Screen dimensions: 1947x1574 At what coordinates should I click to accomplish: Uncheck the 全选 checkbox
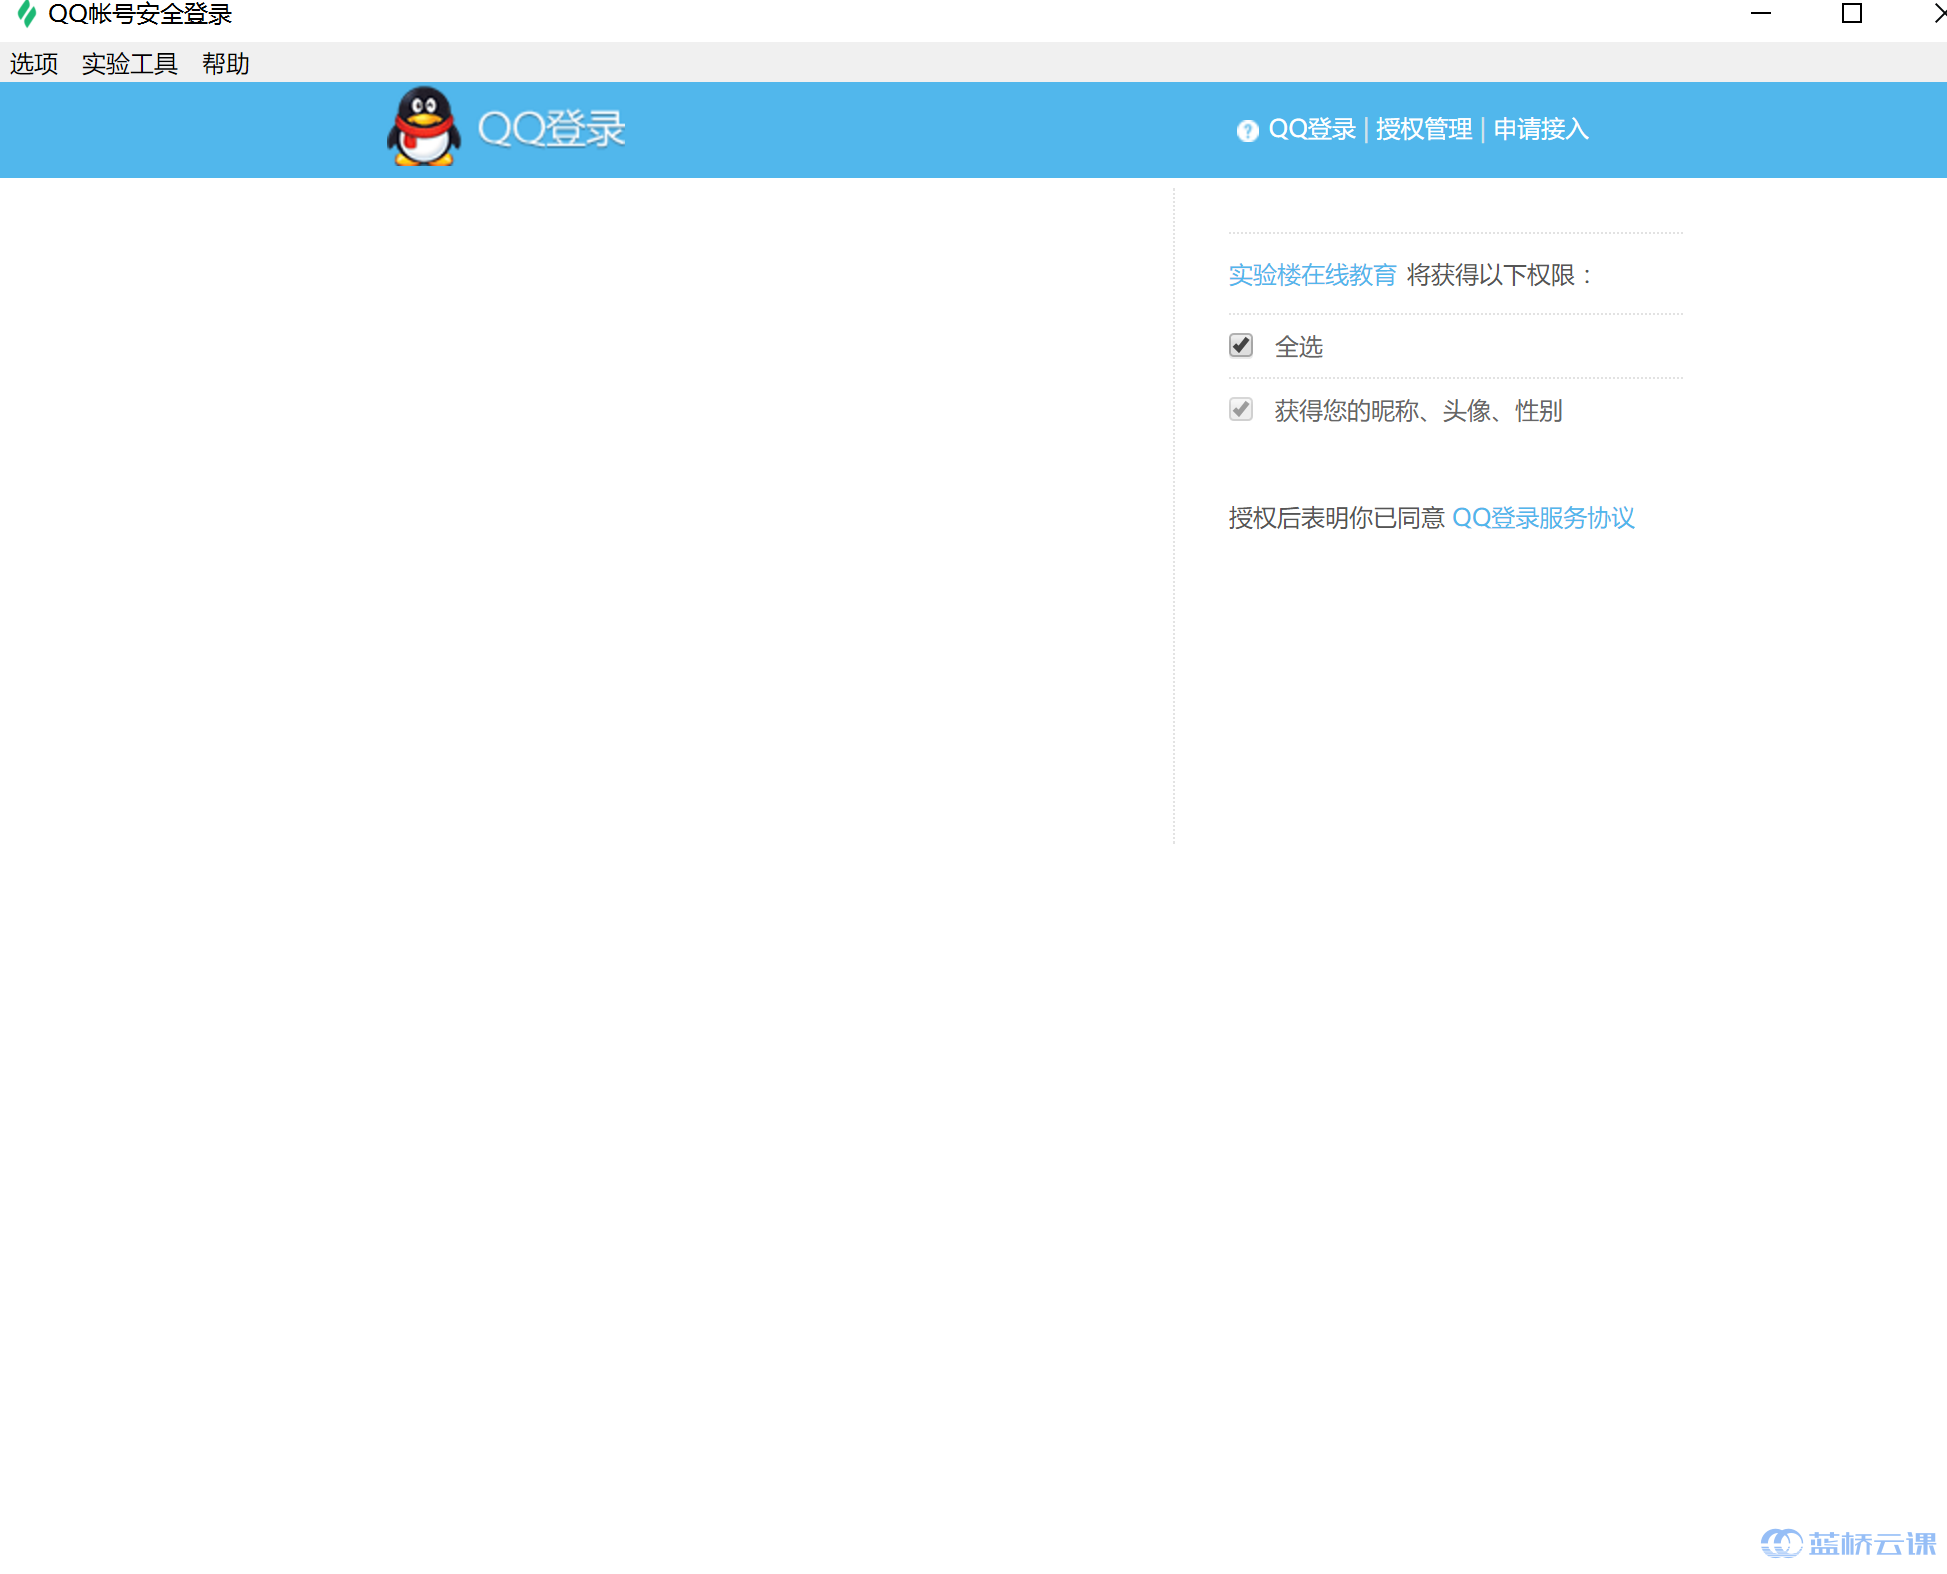pos(1241,346)
